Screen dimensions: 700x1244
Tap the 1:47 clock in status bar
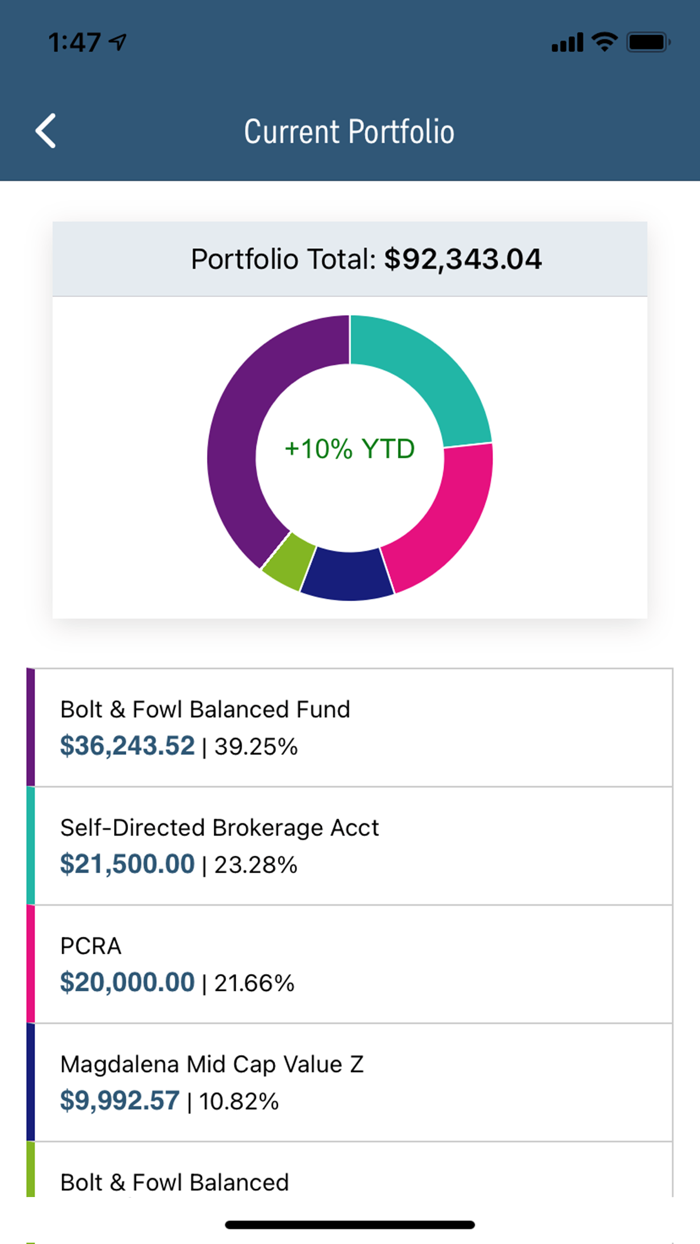click(x=75, y=42)
